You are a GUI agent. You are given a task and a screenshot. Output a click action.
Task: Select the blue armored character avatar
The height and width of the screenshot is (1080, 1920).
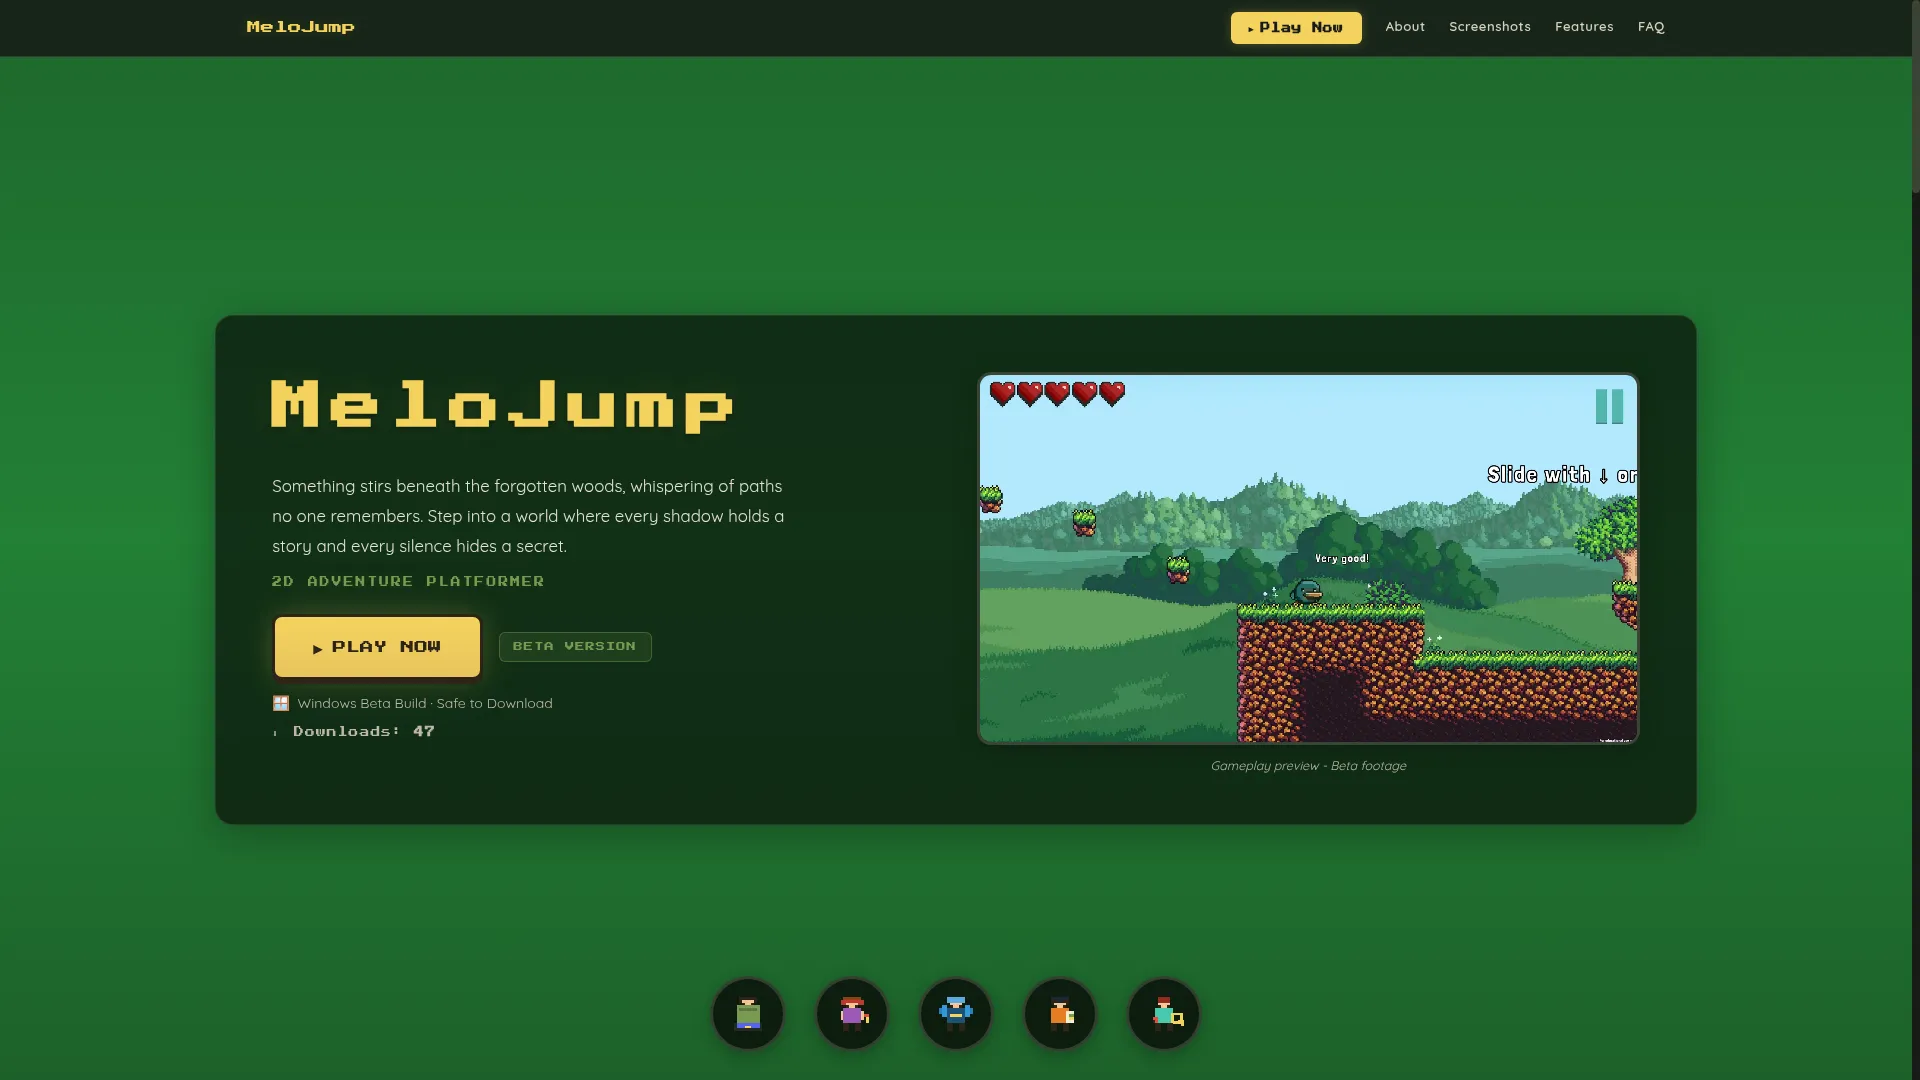pos(956,1014)
